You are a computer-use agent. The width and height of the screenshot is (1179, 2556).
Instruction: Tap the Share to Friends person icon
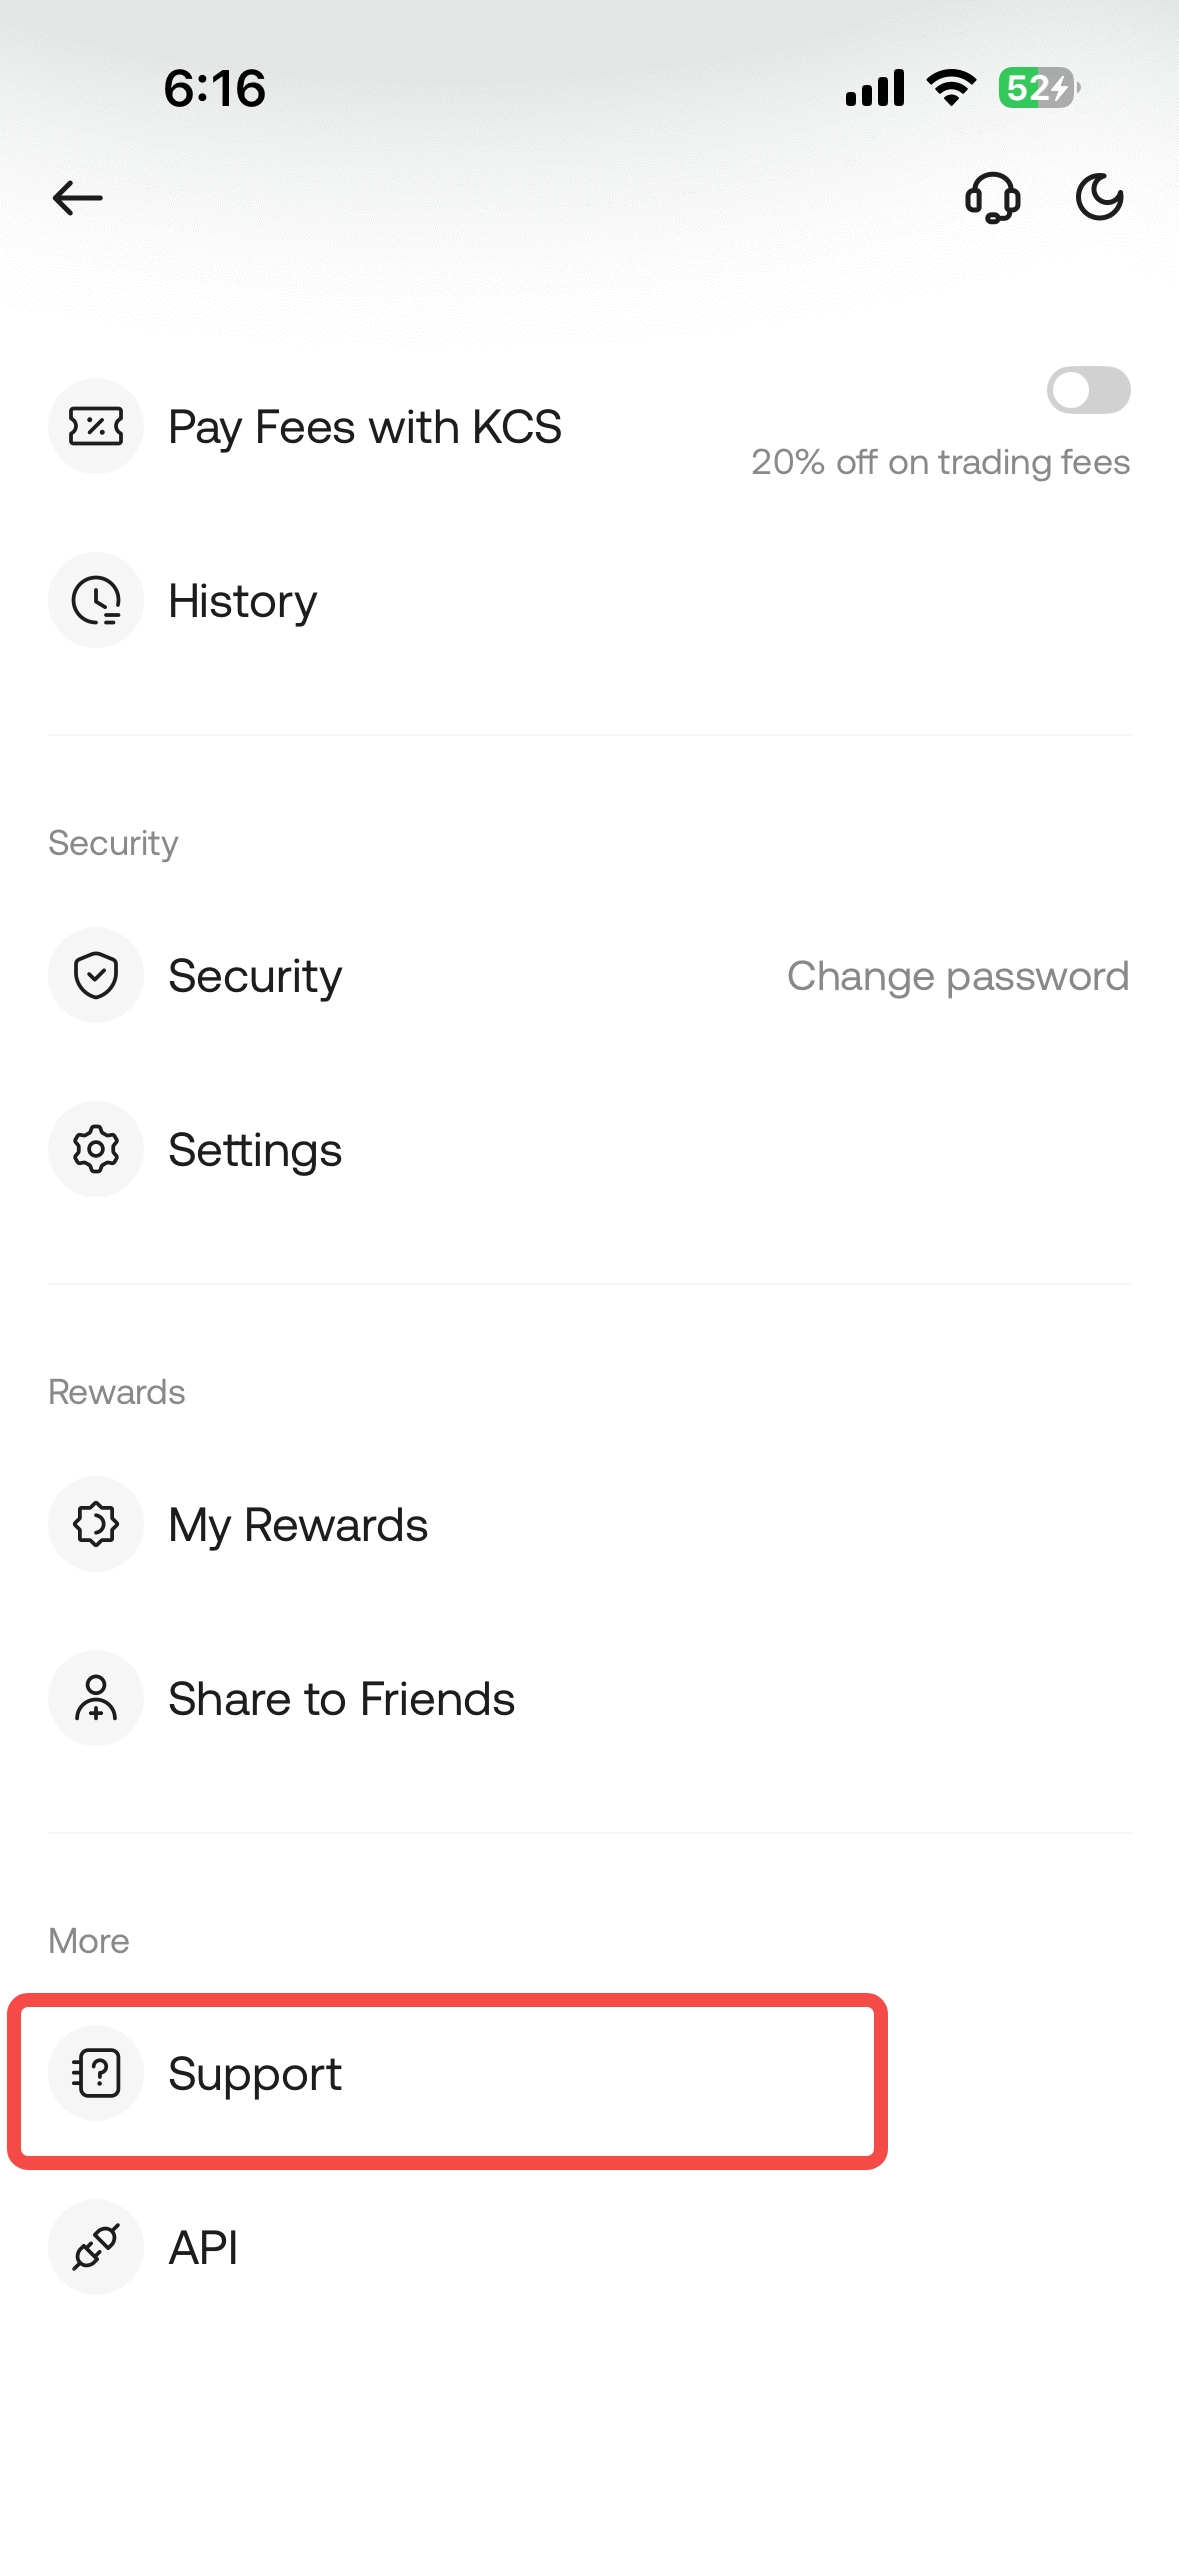[x=96, y=1699]
